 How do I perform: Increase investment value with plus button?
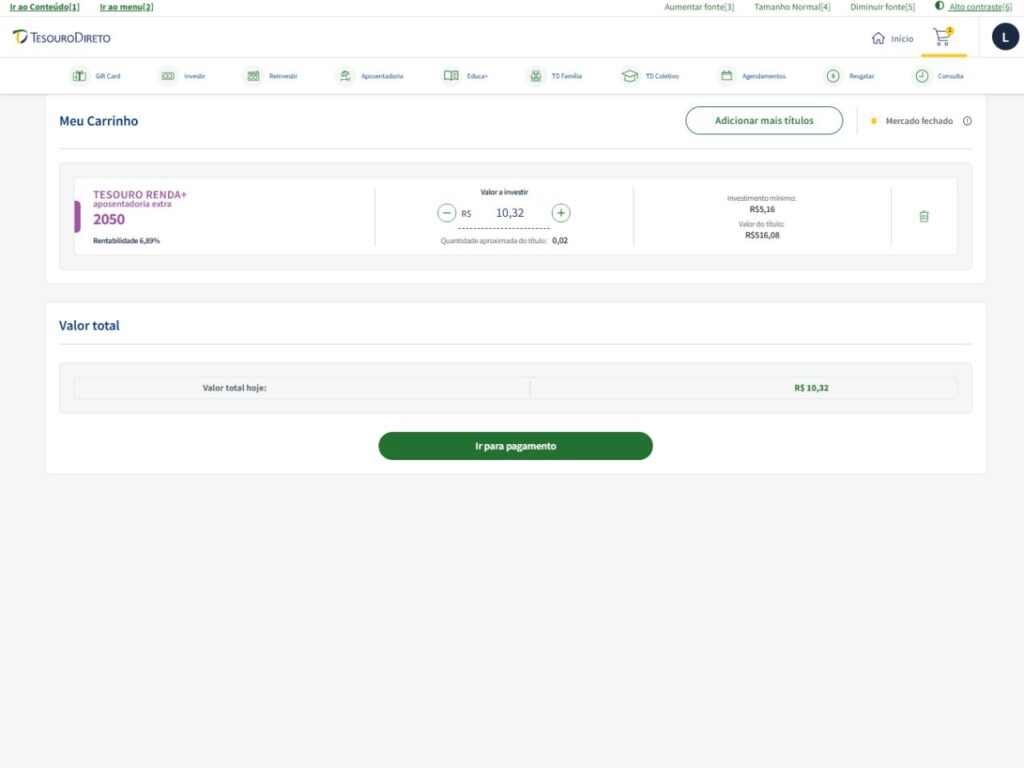click(561, 213)
